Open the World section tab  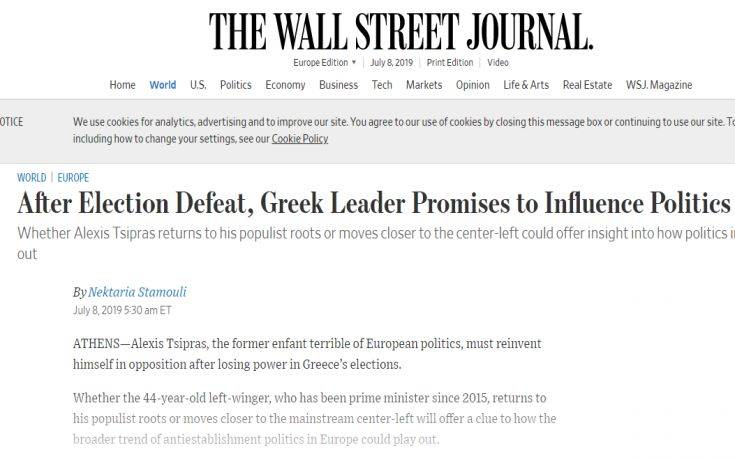tap(162, 85)
